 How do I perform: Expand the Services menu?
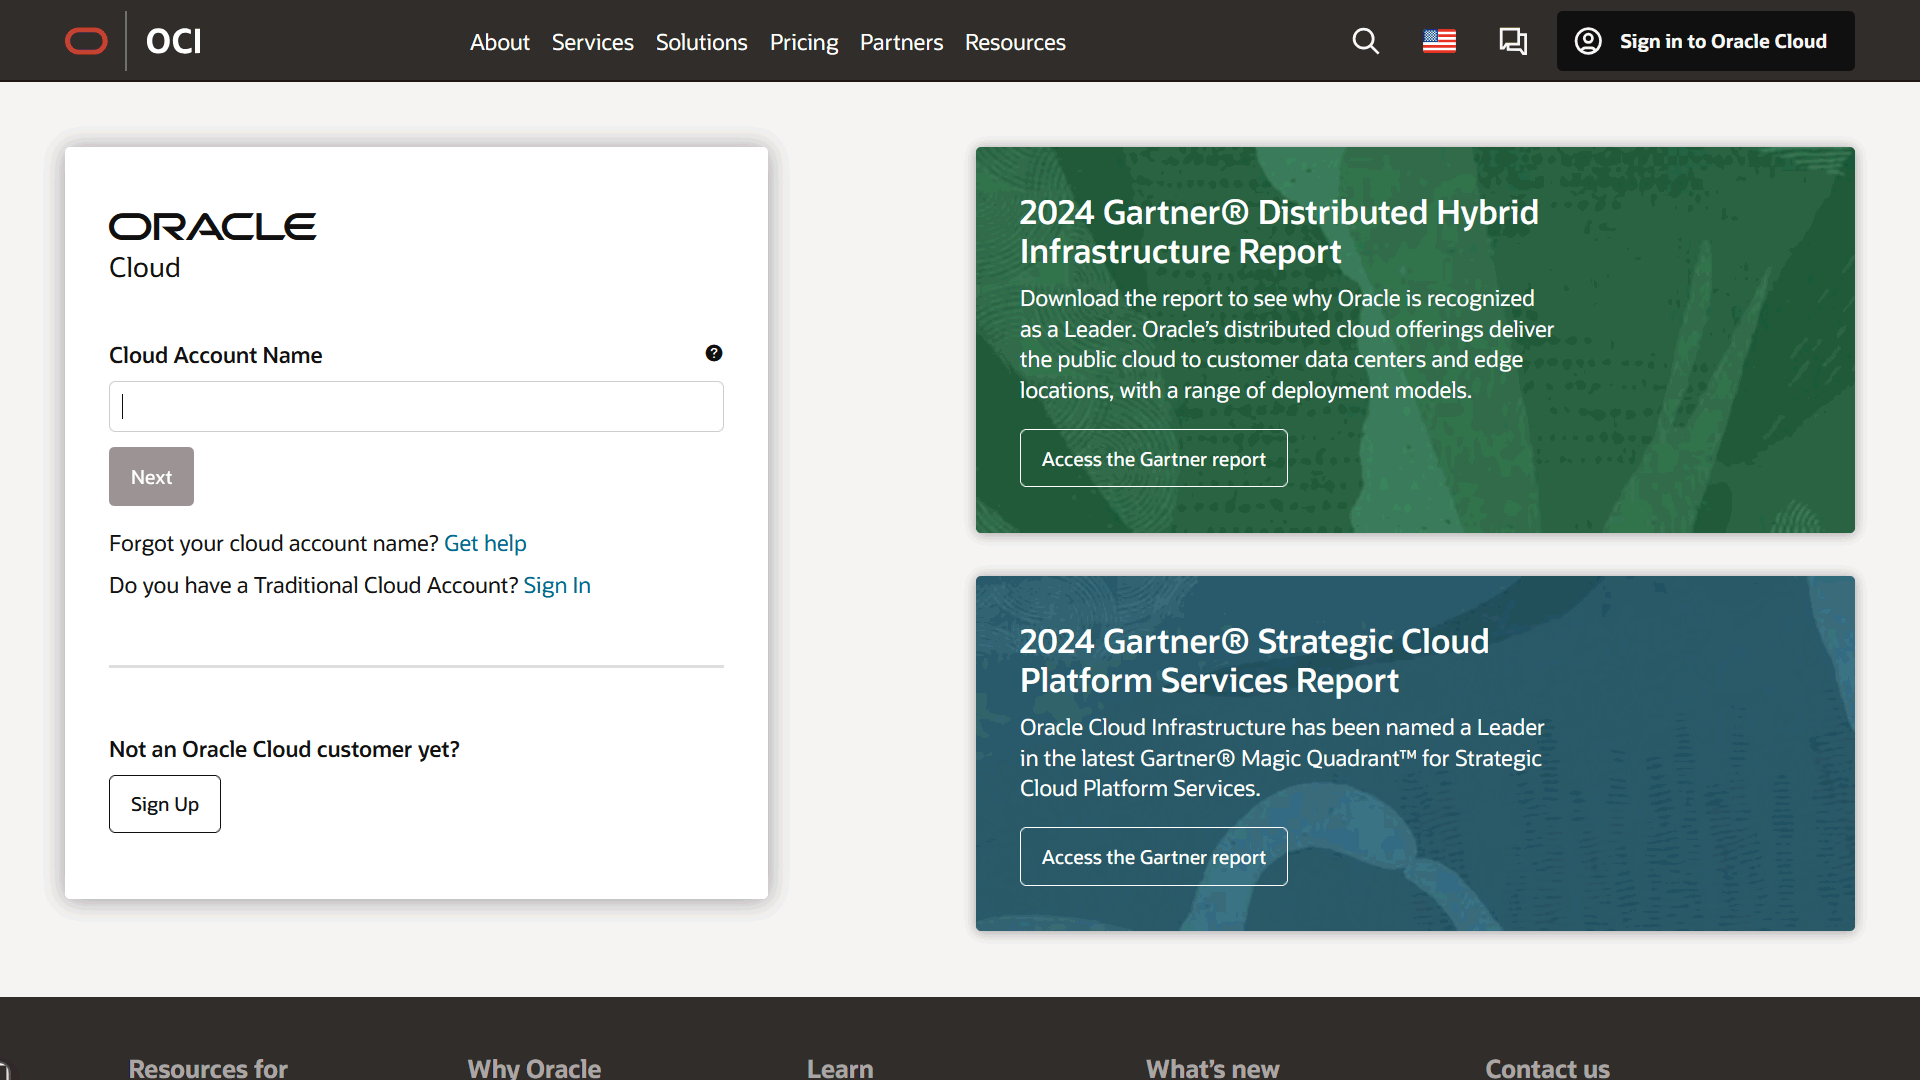point(592,42)
